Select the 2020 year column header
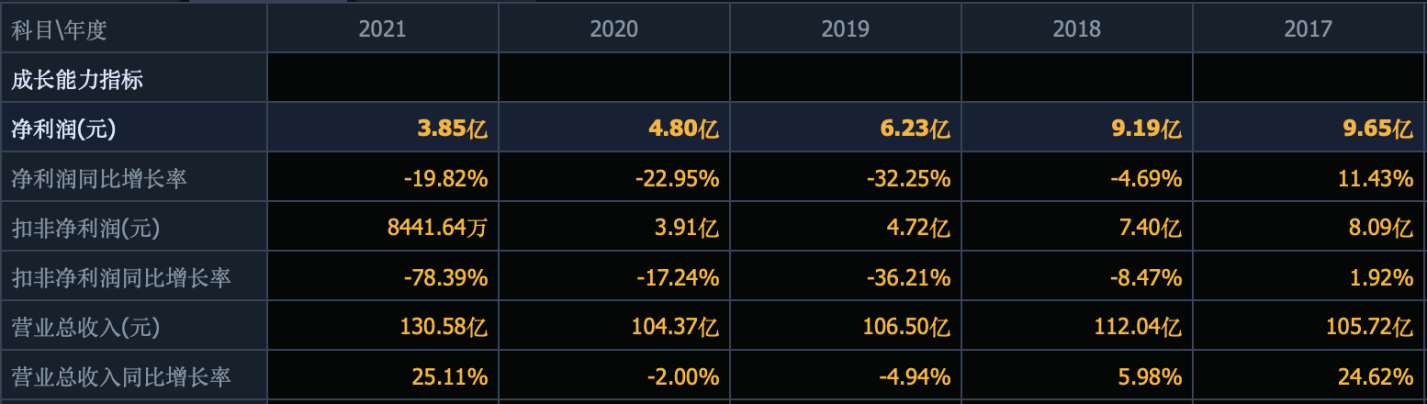The image size is (1427, 404). click(614, 29)
